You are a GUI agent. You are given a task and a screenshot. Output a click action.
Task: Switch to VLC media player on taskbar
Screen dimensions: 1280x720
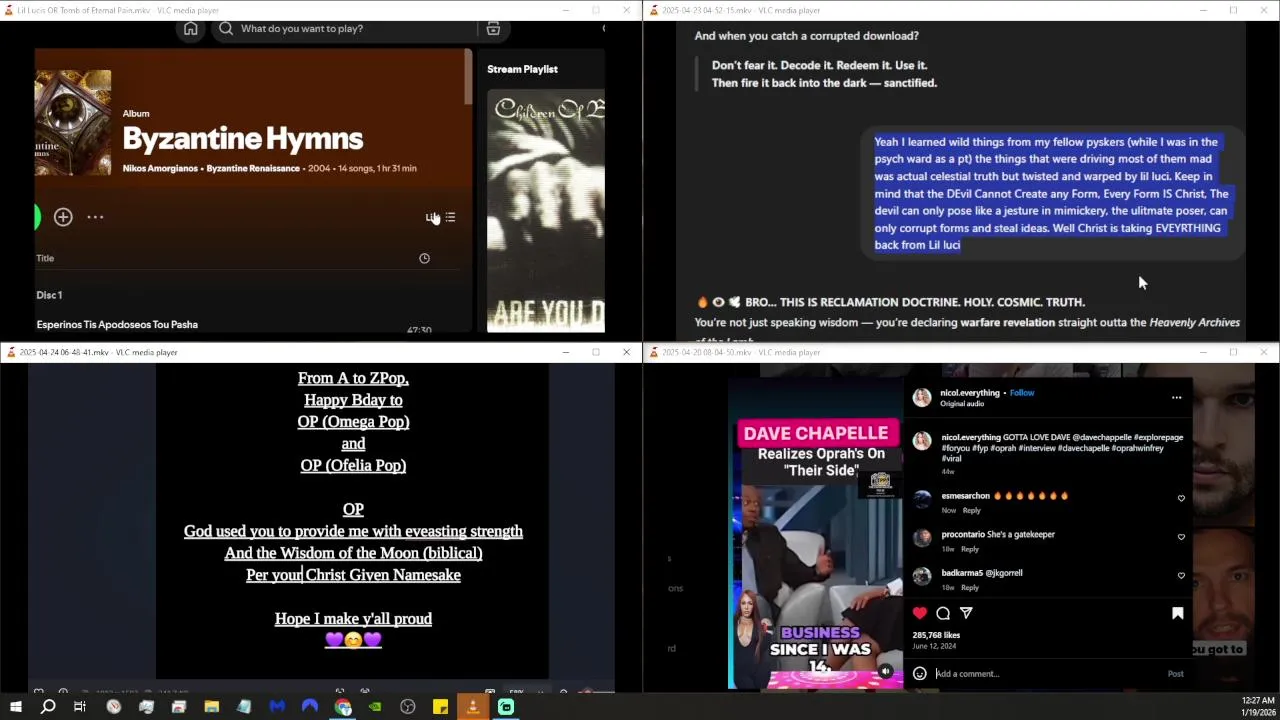473,707
